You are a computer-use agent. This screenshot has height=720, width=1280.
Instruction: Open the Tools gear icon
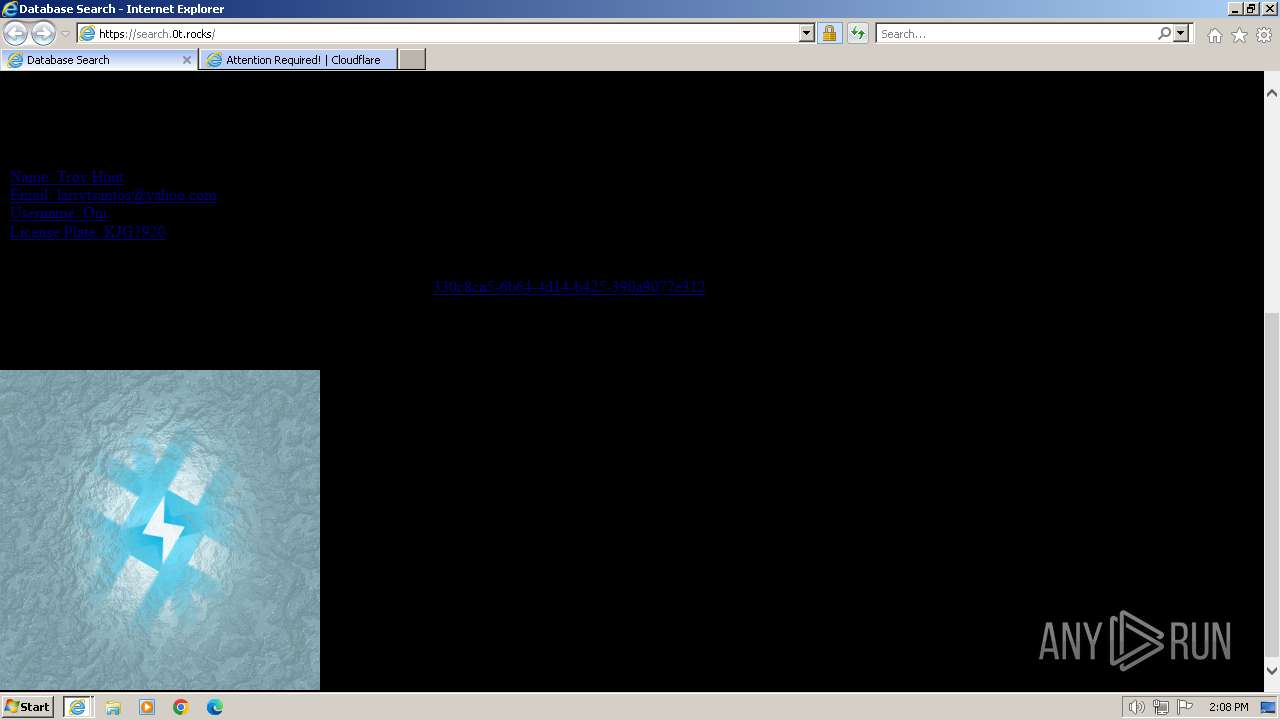[x=1264, y=35]
